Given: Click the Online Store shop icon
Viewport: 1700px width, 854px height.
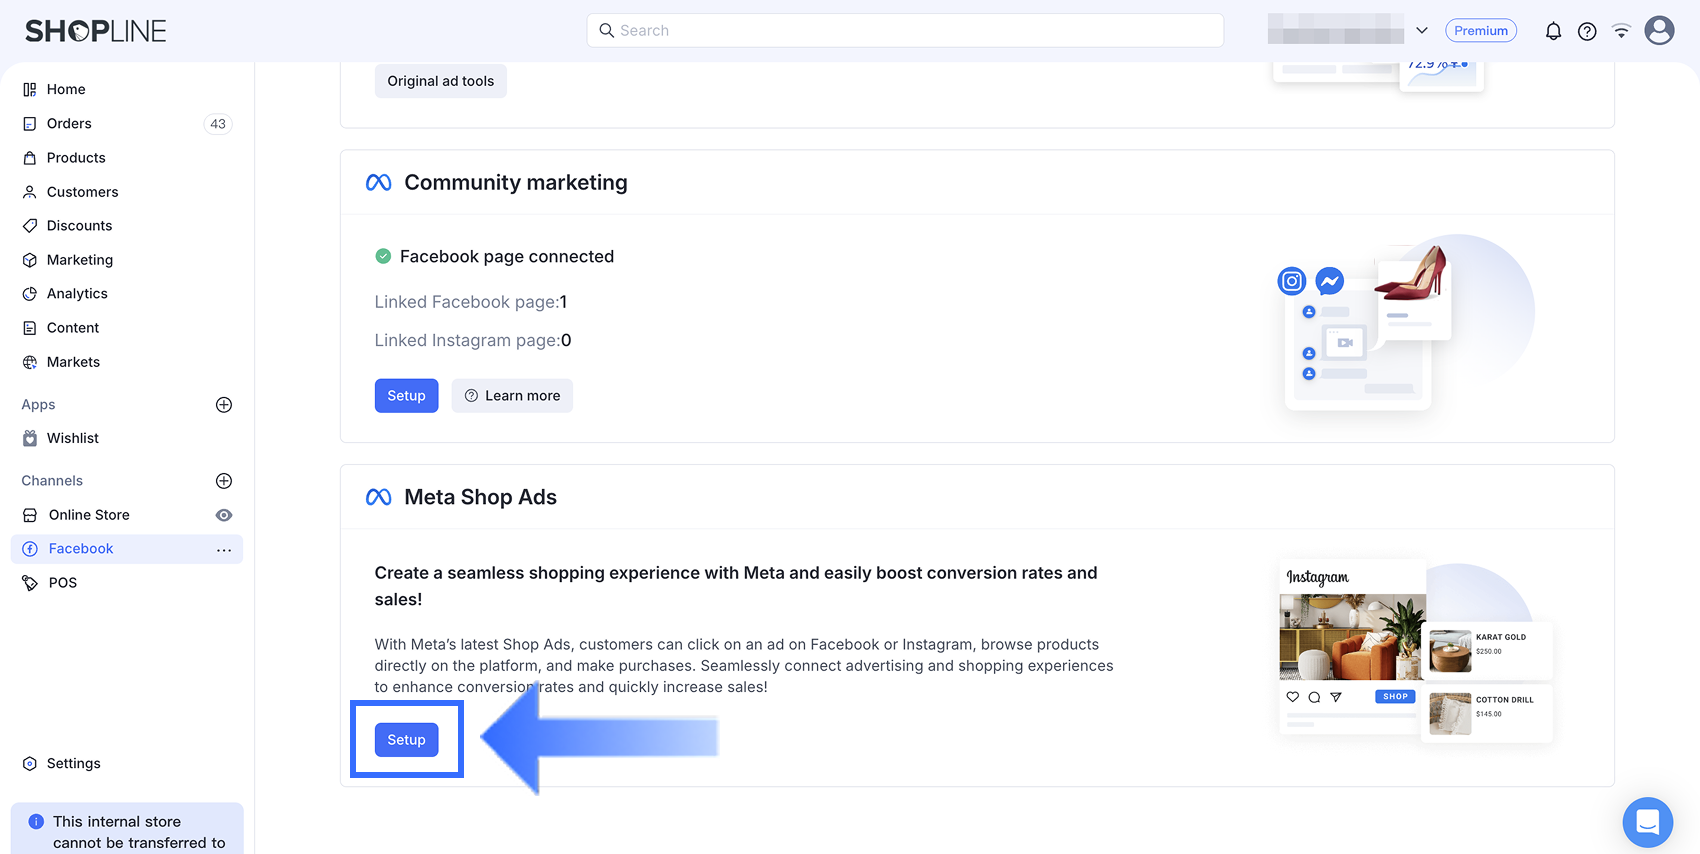Looking at the screenshot, I should (30, 515).
